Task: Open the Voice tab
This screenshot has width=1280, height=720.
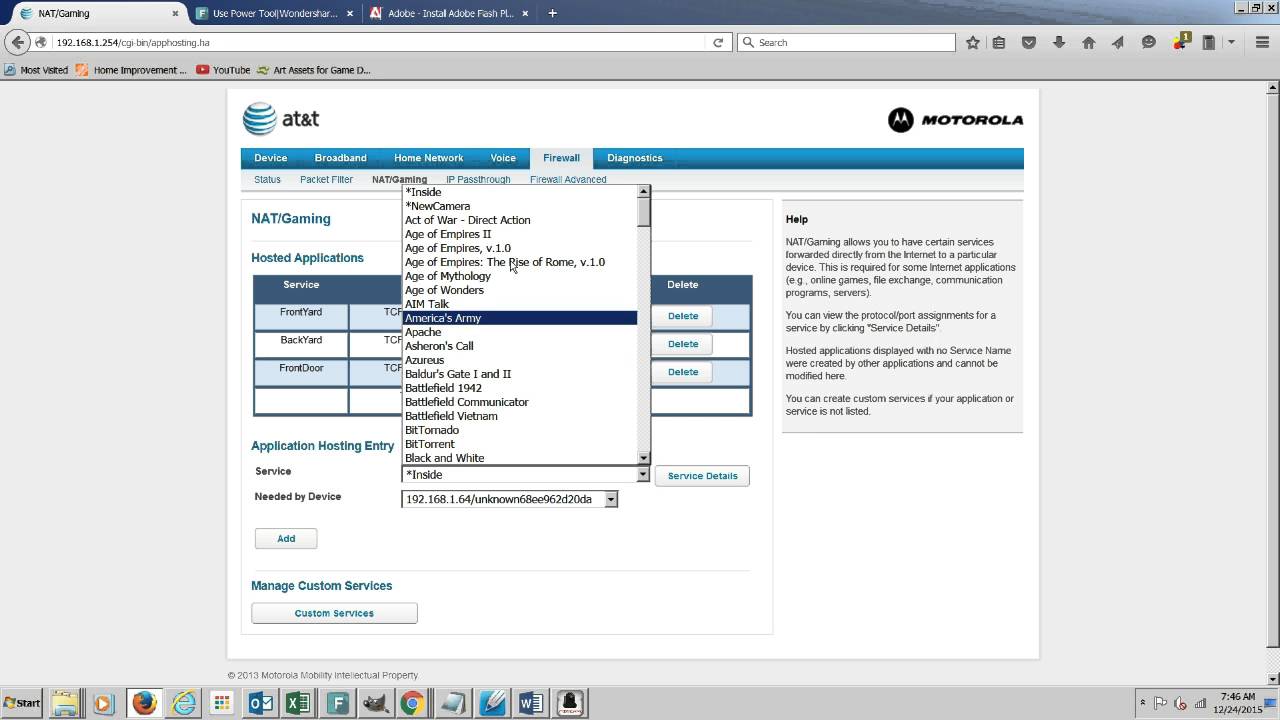Action: point(503,158)
